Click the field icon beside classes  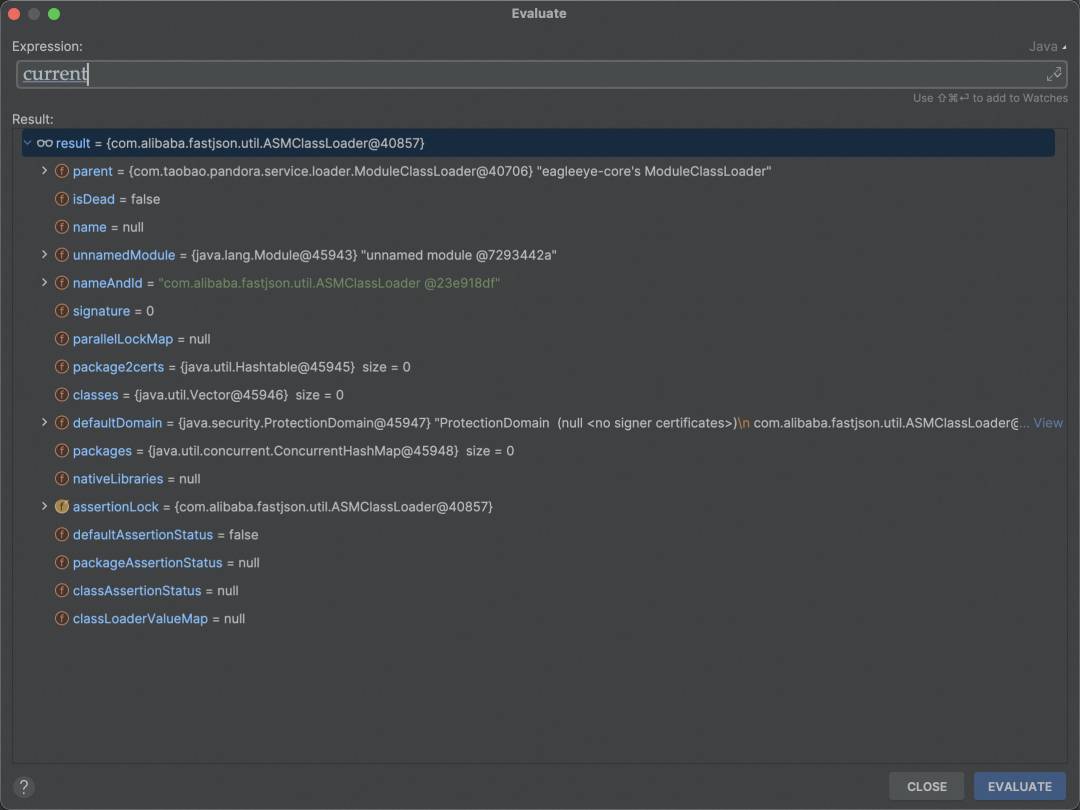click(61, 395)
